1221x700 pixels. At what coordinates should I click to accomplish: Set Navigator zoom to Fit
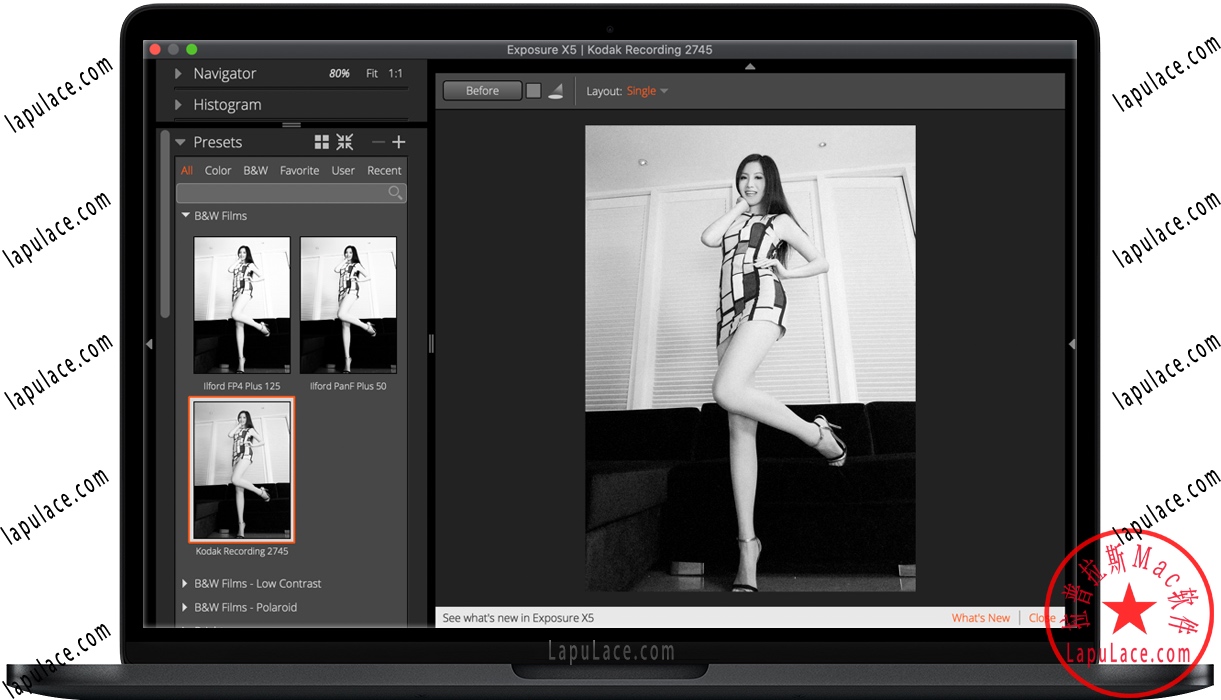(x=372, y=74)
